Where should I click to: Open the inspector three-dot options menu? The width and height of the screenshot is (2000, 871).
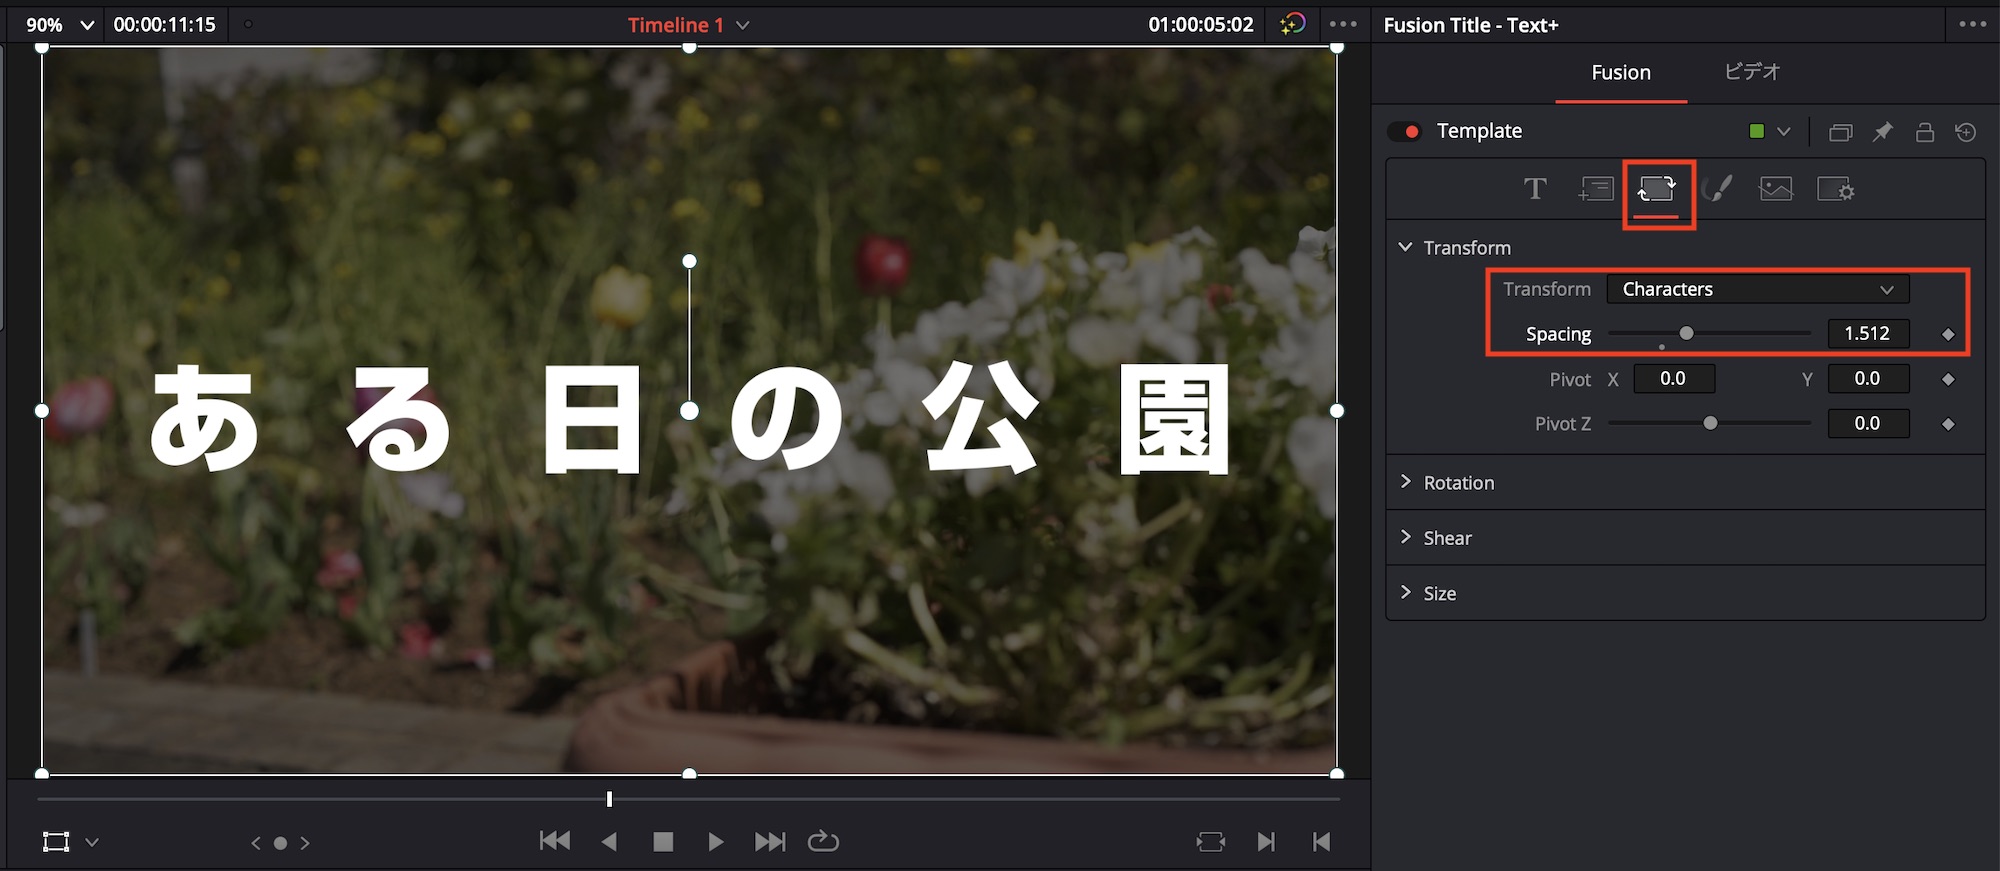click(x=1973, y=24)
